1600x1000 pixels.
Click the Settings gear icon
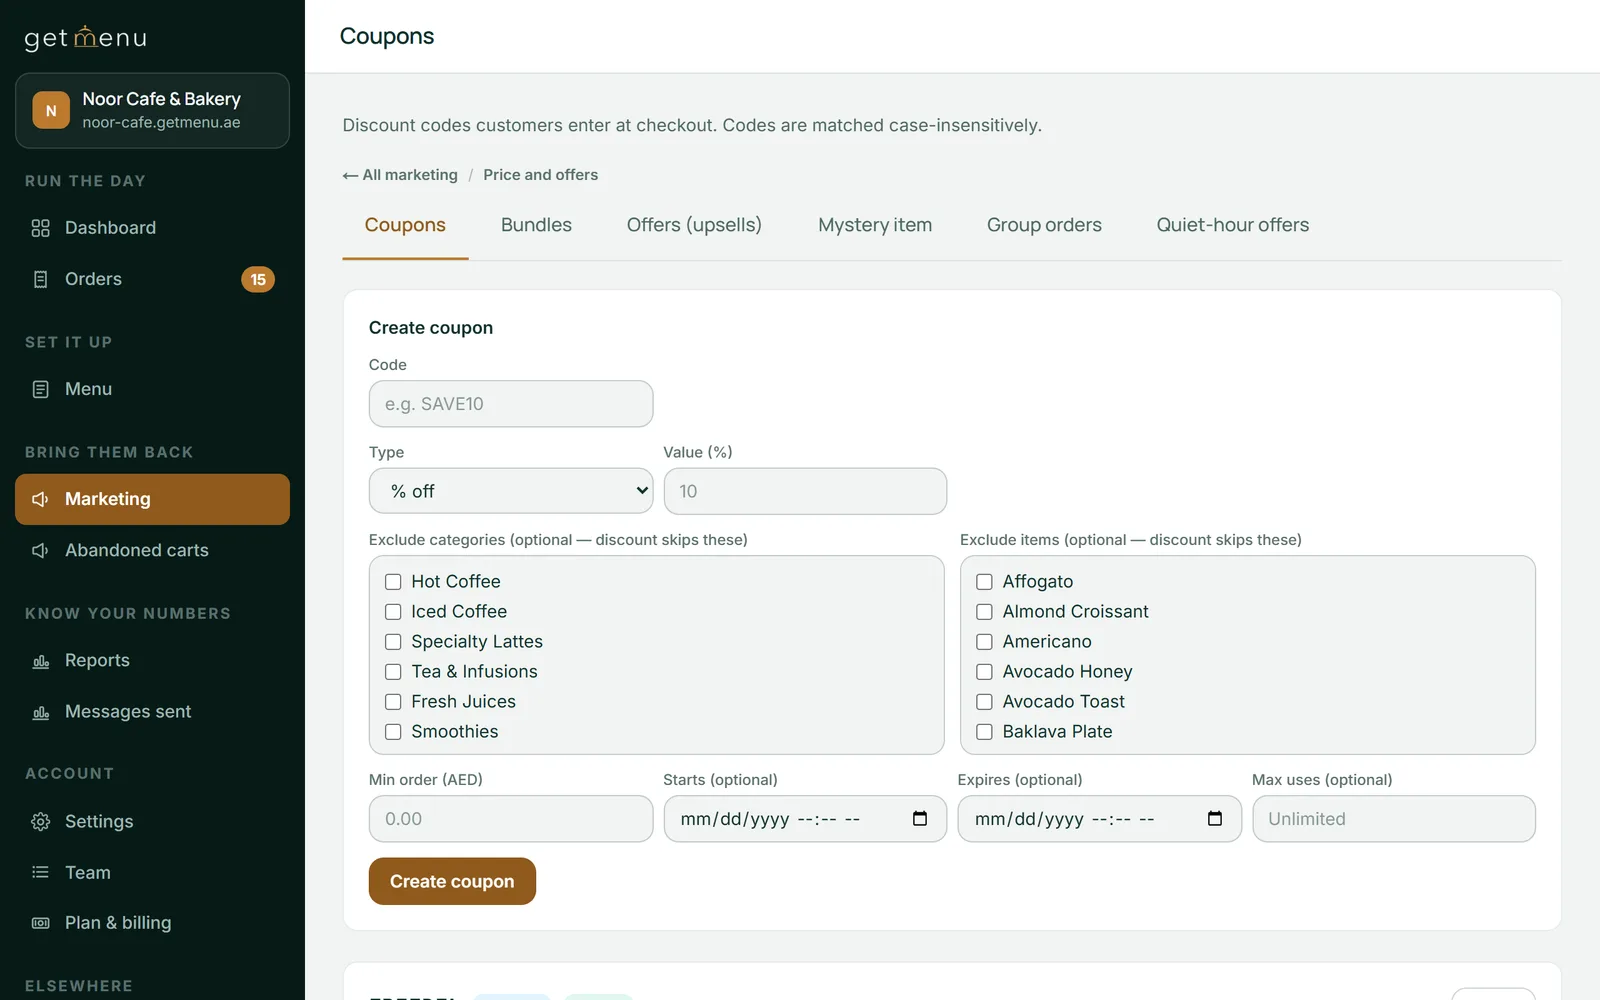coord(40,821)
